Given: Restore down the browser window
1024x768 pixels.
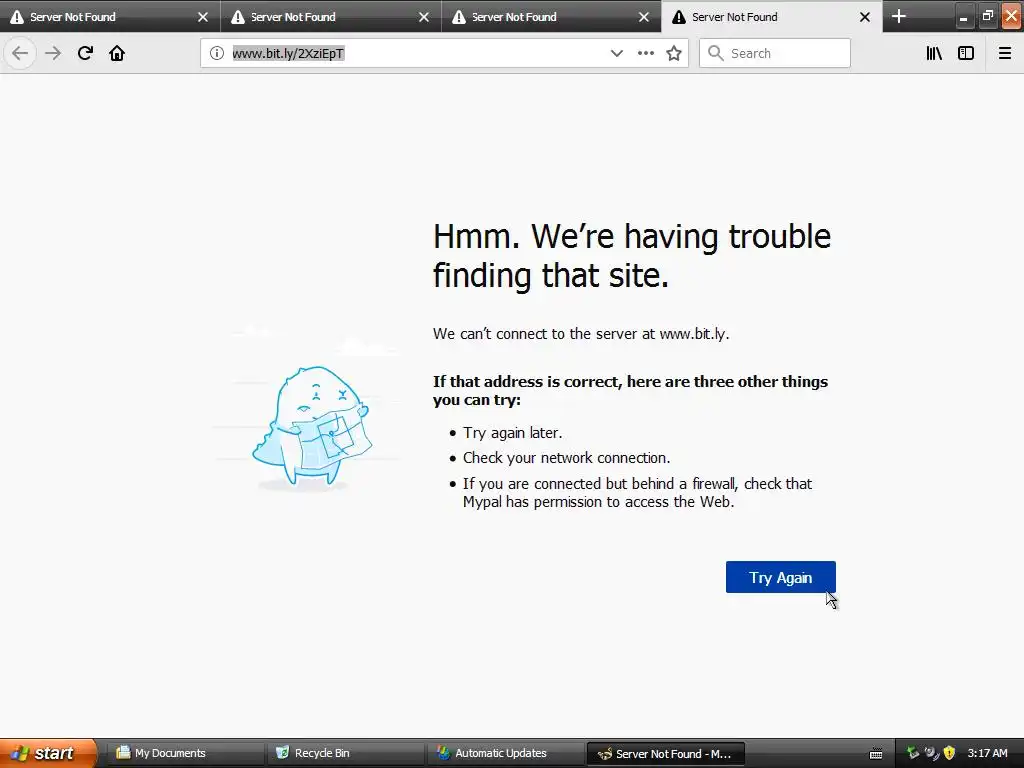Looking at the screenshot, I should coord(987,16).
